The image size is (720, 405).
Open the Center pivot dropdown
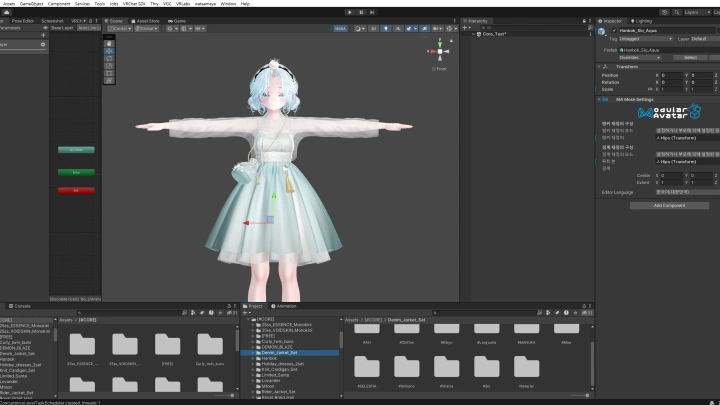[x=120, y=28]
